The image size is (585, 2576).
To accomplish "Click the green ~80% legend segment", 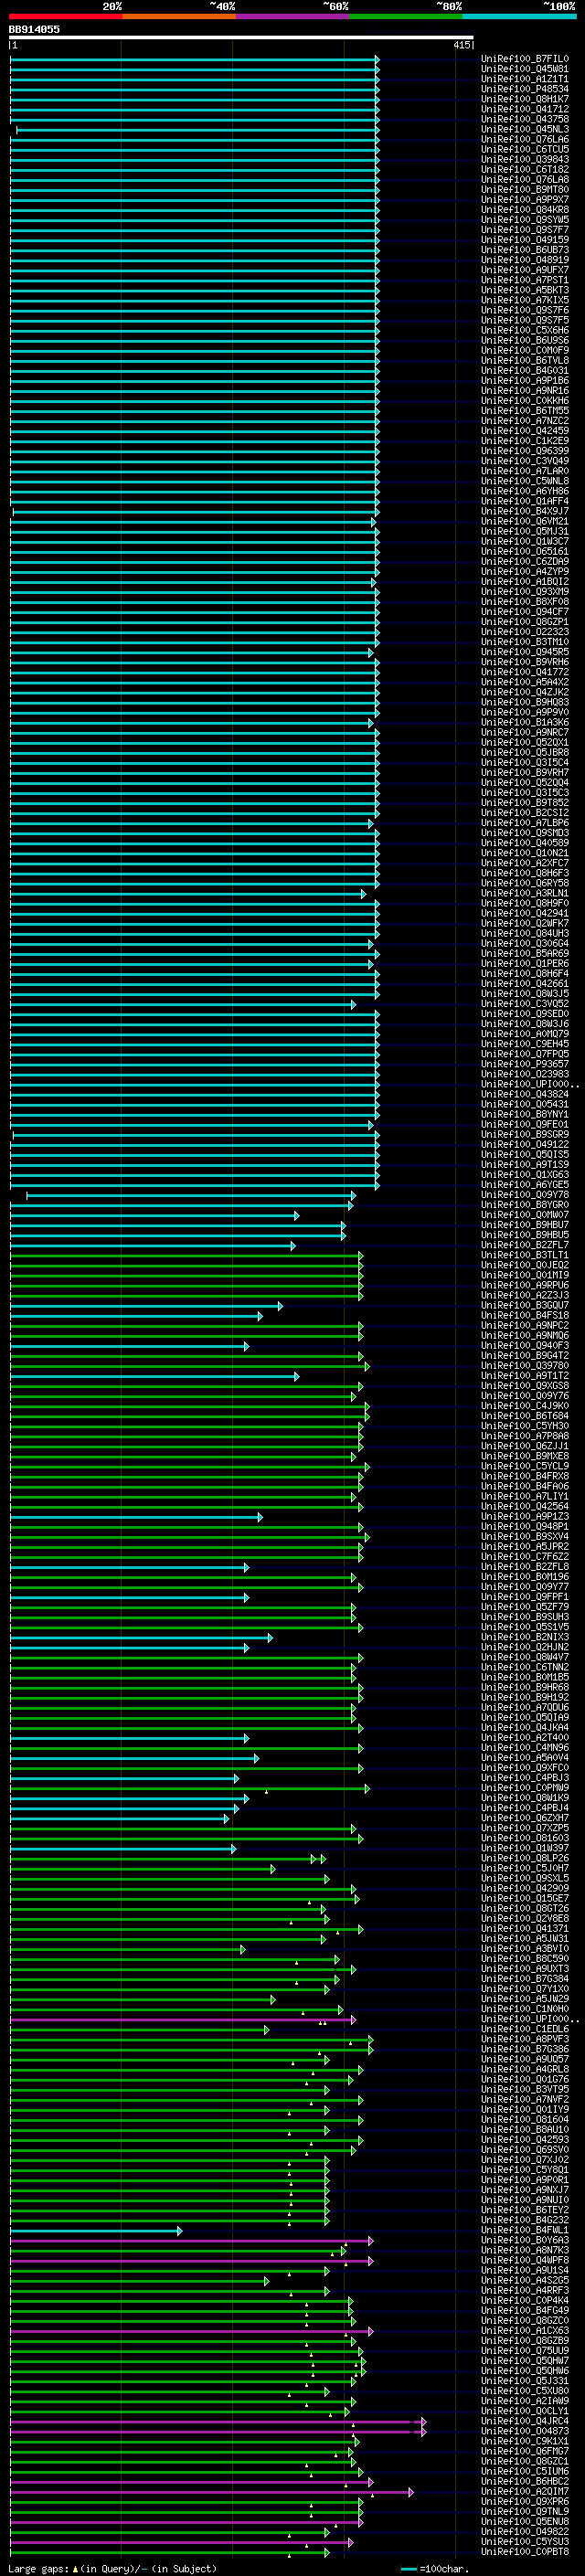I will point(406,16).
